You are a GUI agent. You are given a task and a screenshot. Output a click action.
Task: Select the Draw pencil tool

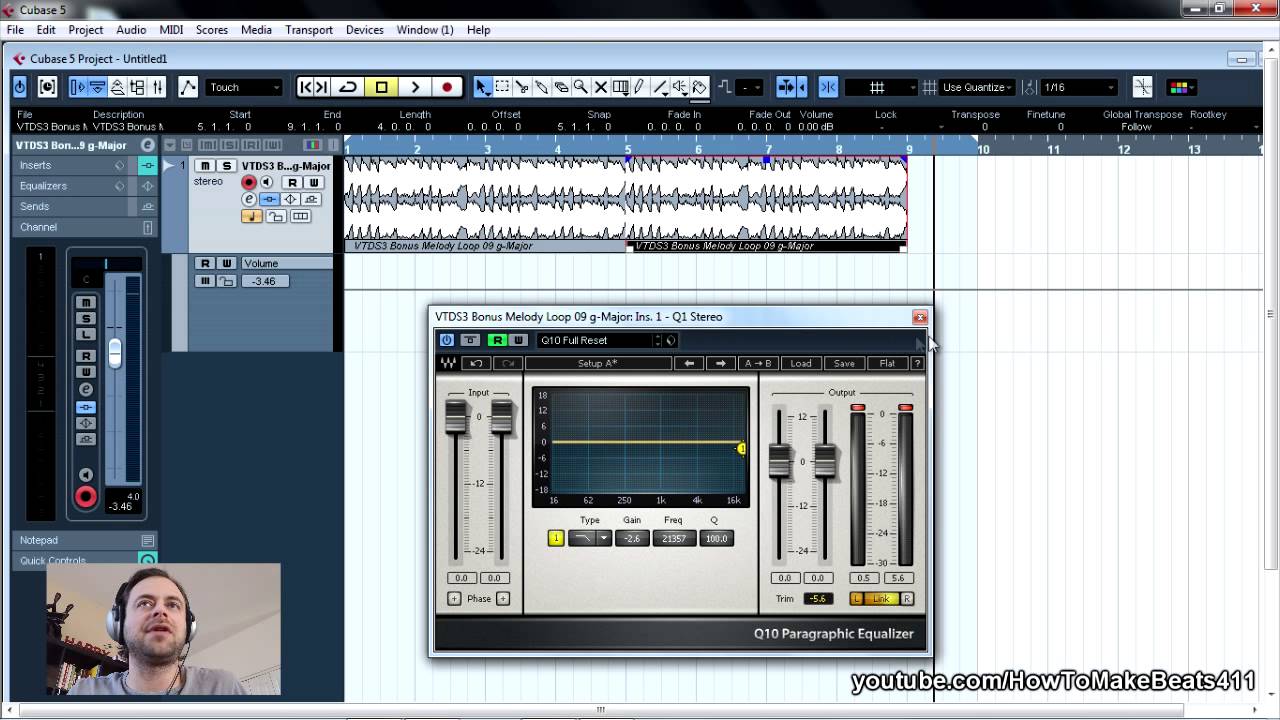click(639, 87)
